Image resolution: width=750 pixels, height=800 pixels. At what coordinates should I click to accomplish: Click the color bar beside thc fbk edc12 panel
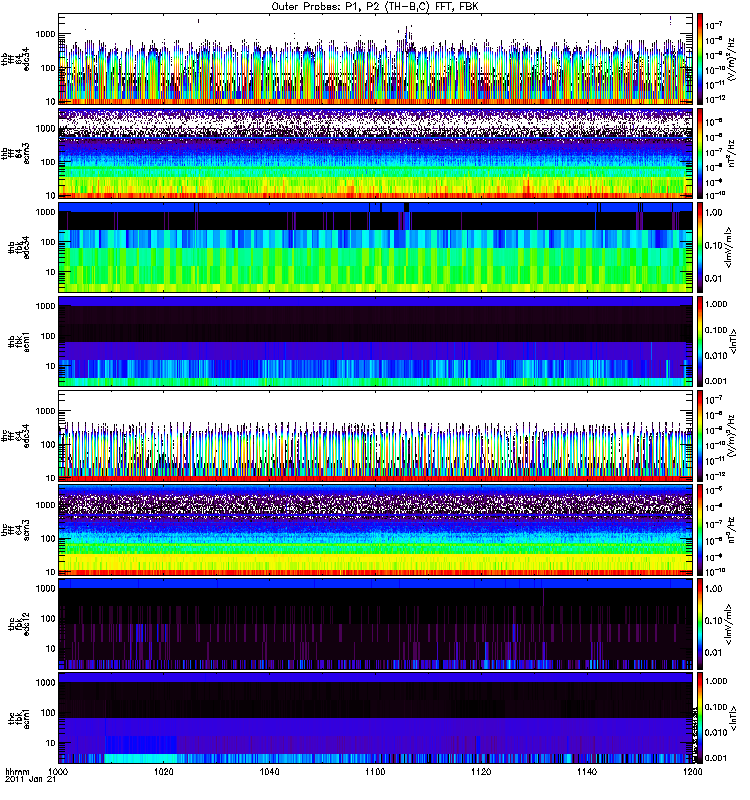point(700,623)
